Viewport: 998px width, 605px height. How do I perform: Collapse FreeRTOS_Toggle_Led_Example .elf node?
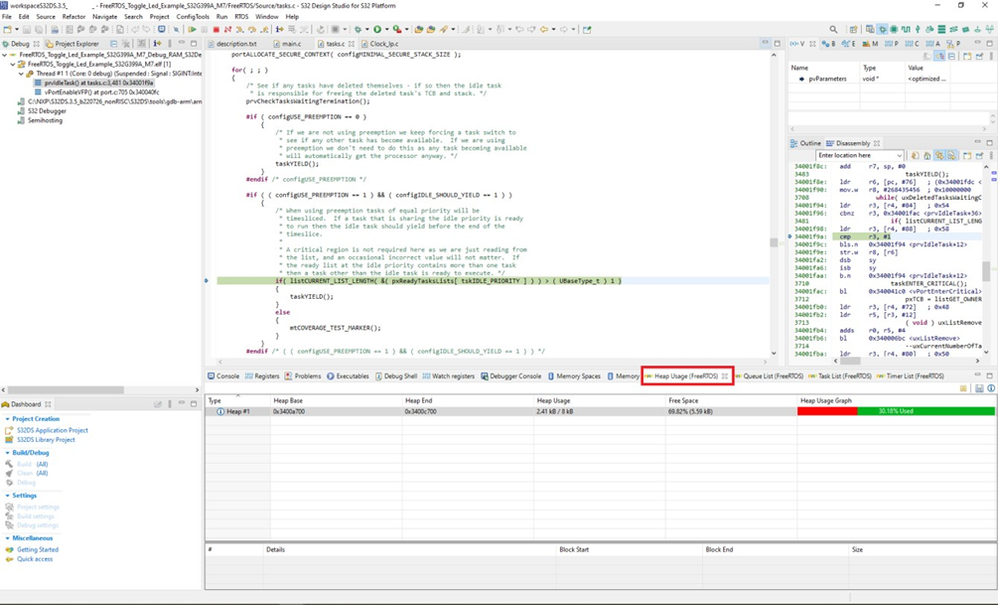tap(13, 64)
